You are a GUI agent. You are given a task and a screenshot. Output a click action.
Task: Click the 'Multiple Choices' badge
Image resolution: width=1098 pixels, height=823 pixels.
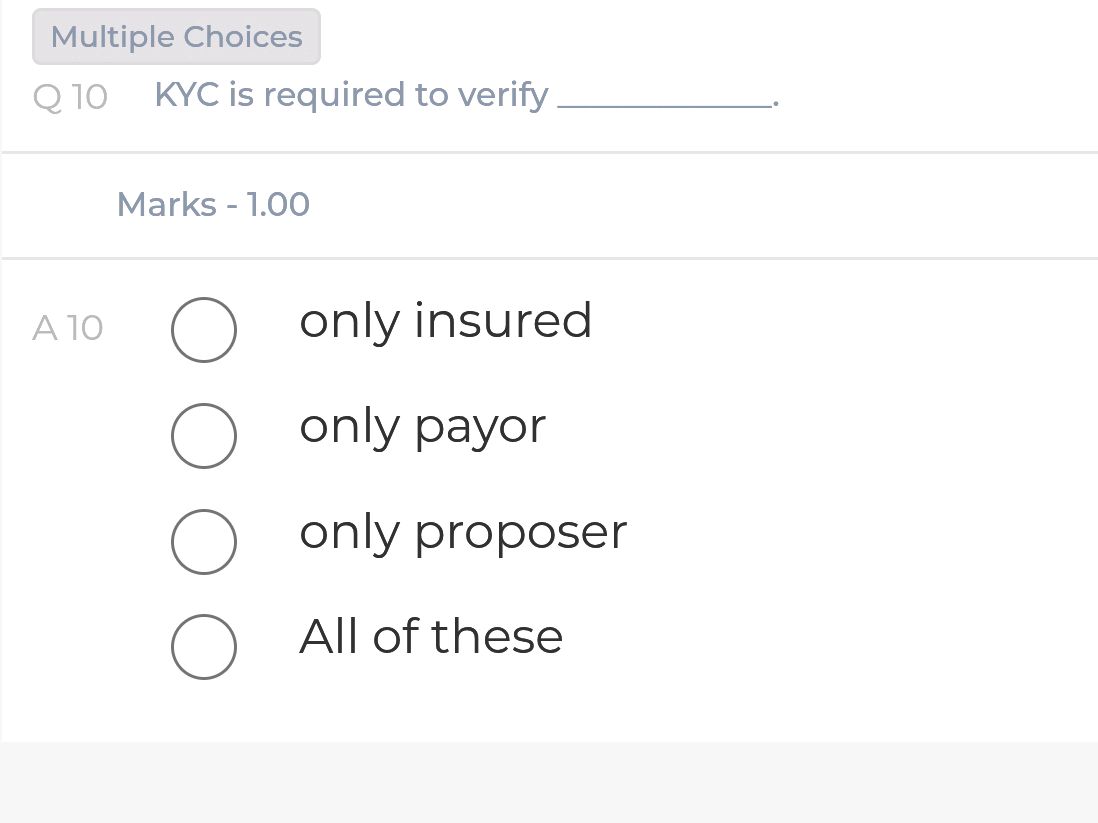(176, 36)
